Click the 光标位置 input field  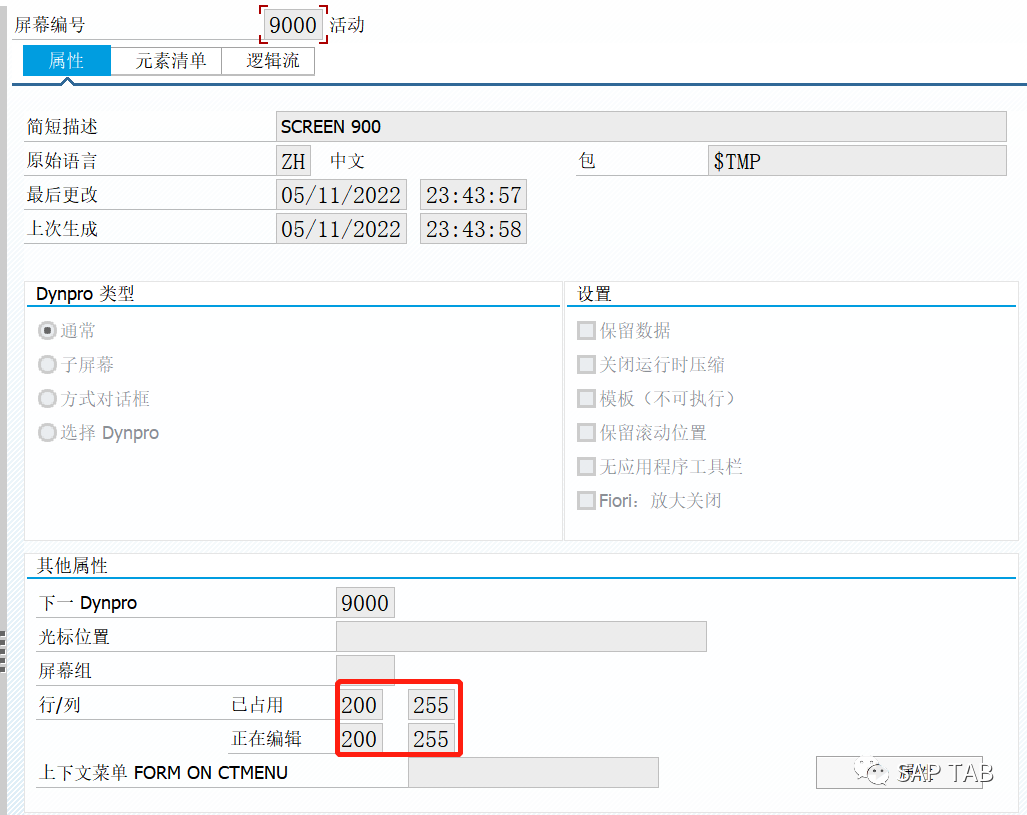click(521, 637)
